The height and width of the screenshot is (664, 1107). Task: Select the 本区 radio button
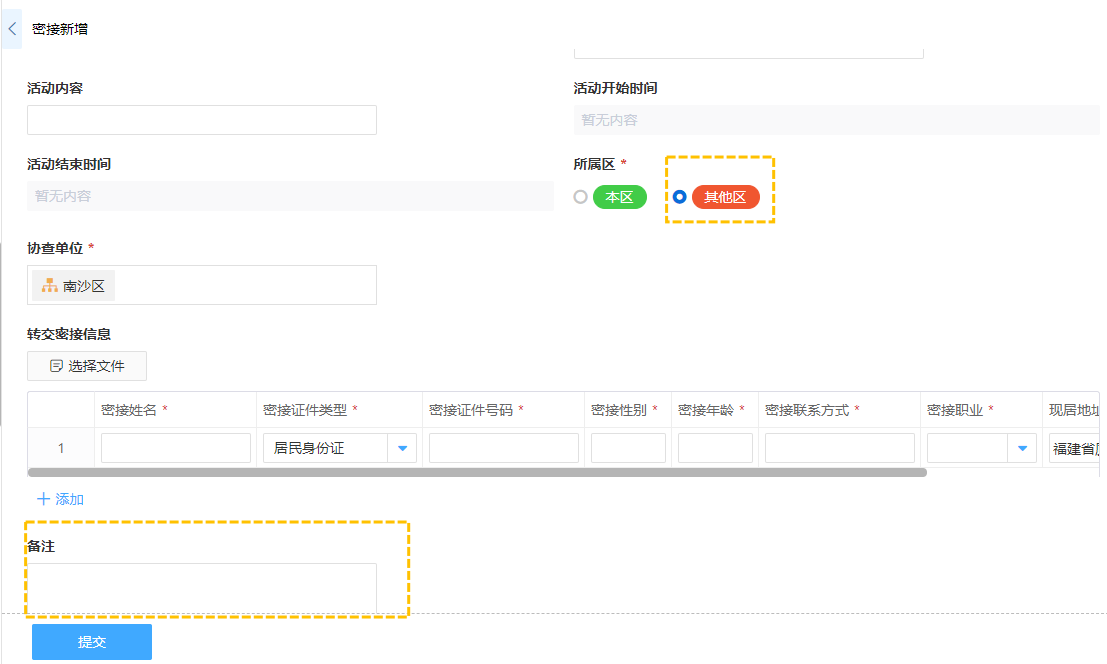pyautogui.click(x=580, y=197)
